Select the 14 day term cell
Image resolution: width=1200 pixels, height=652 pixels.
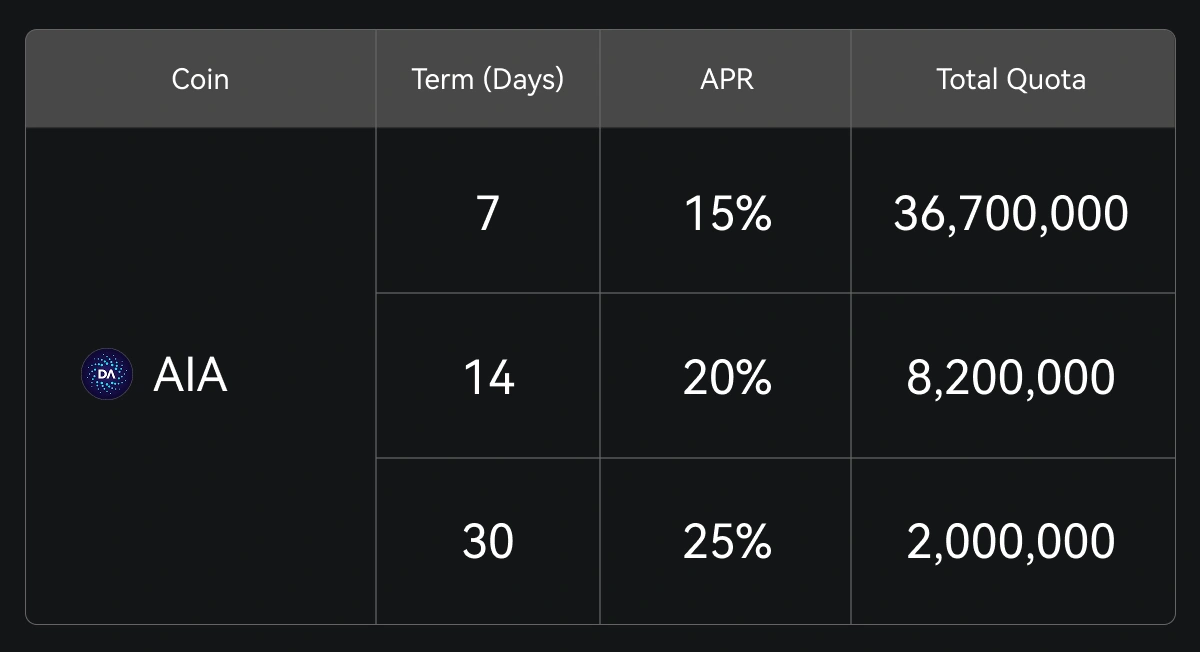click(488, 377)
